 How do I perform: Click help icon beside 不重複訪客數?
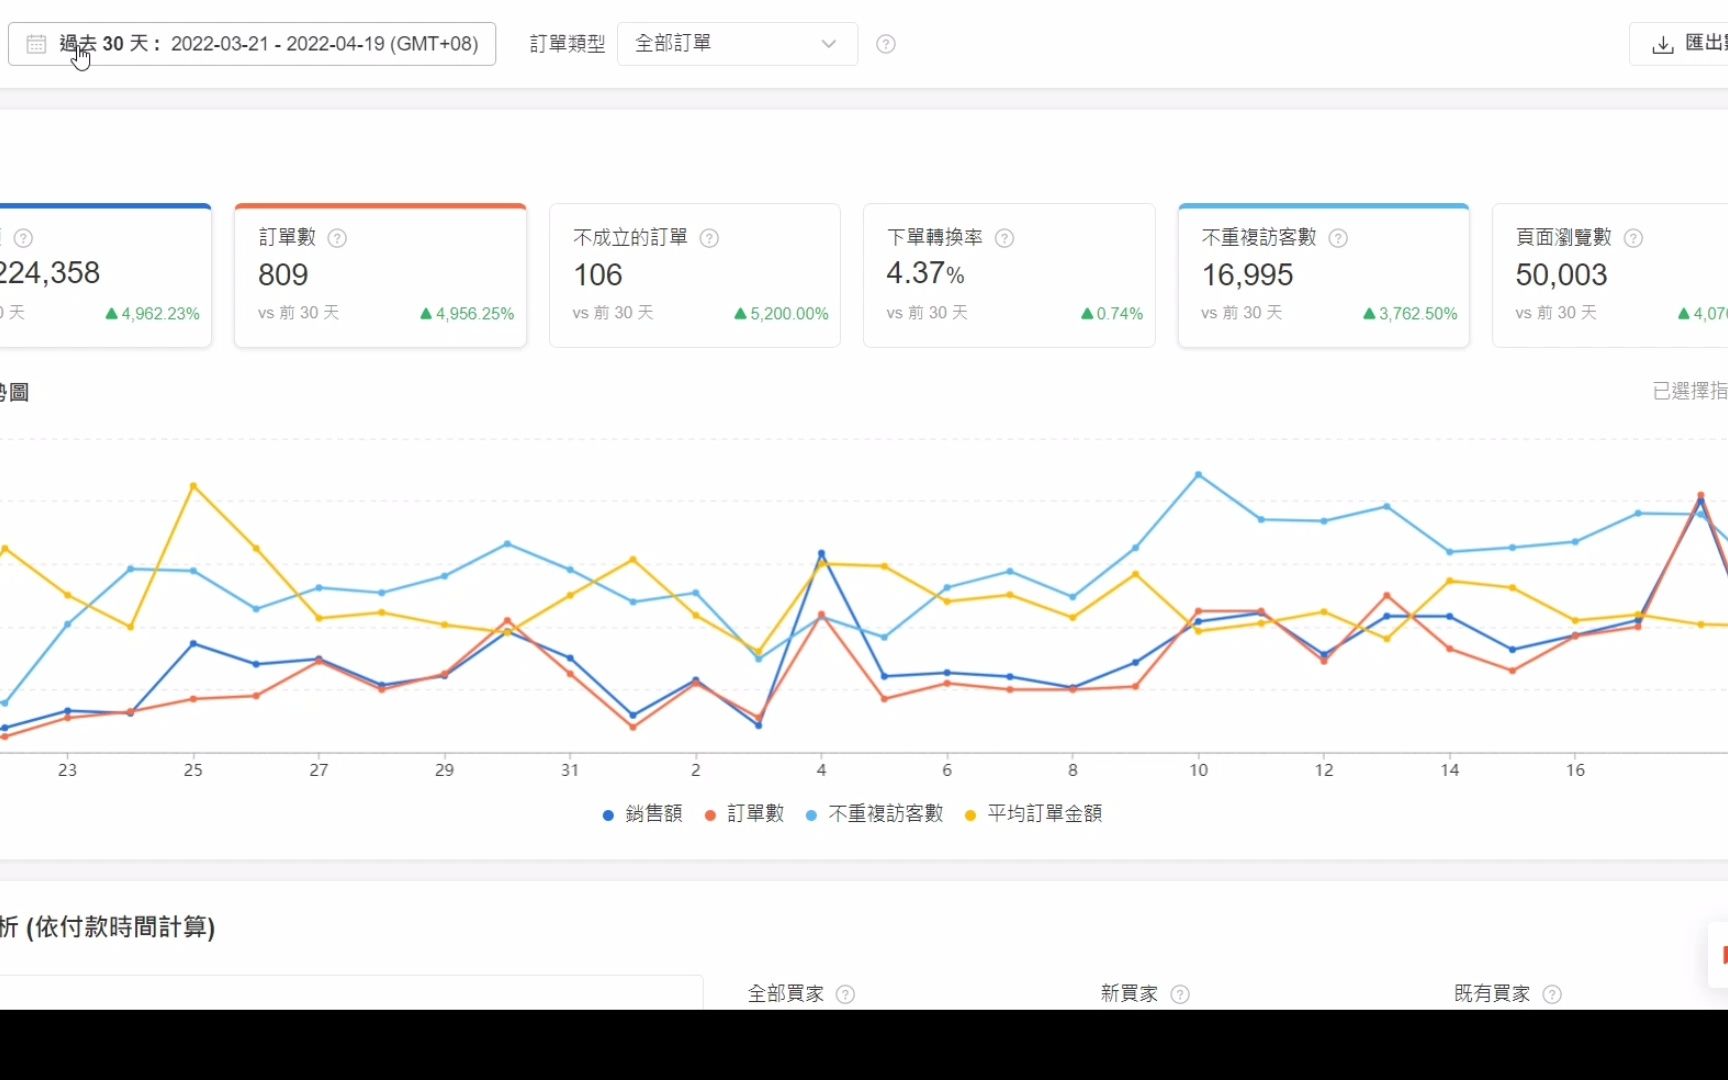pos(1339,238)
